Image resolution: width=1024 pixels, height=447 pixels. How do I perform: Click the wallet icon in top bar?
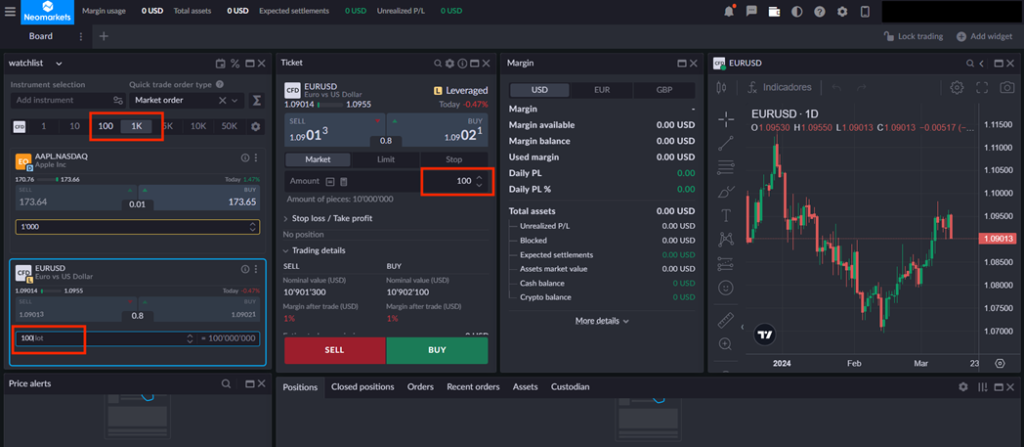tap(773, 11)
